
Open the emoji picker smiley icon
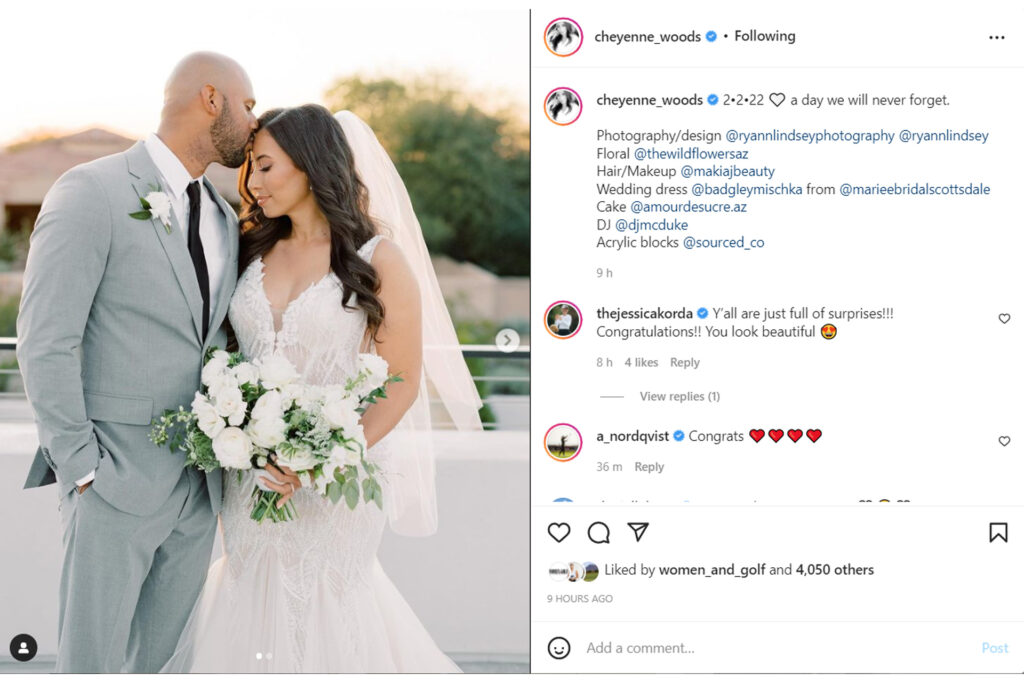[x=558, y=648]
